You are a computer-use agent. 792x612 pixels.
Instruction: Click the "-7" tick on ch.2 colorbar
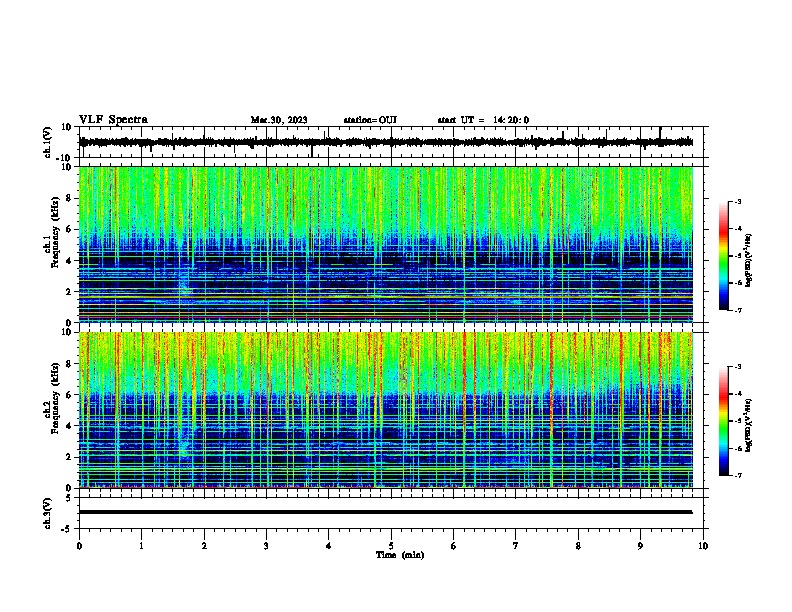738,475
